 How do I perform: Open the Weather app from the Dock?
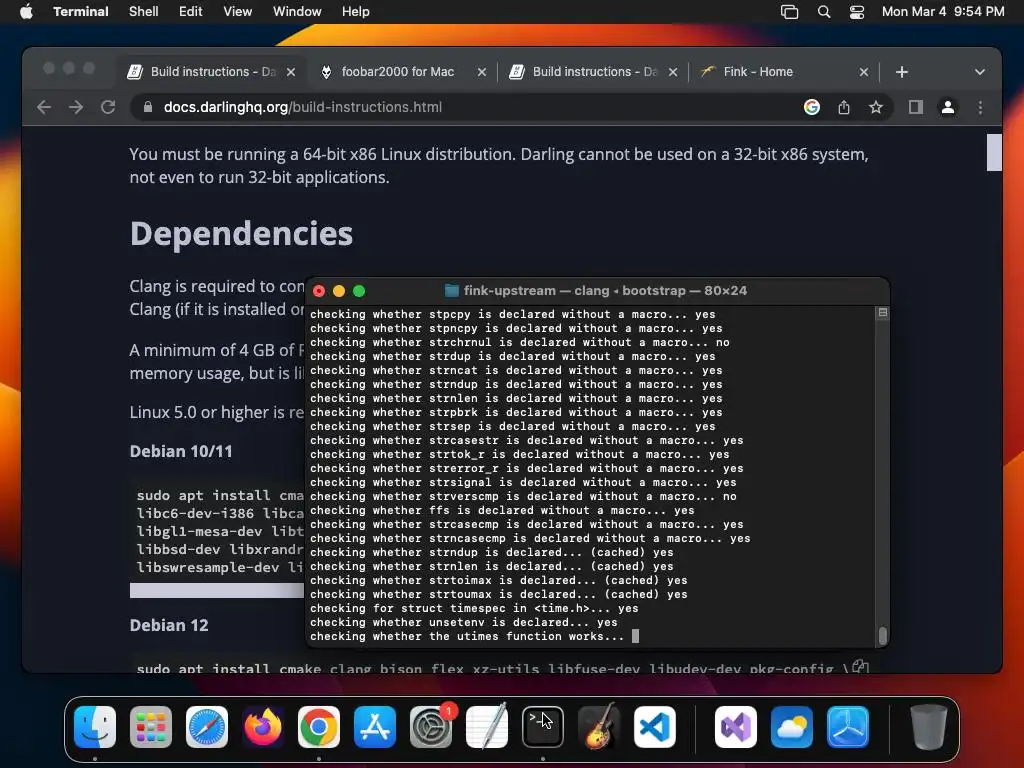(792, 727)
